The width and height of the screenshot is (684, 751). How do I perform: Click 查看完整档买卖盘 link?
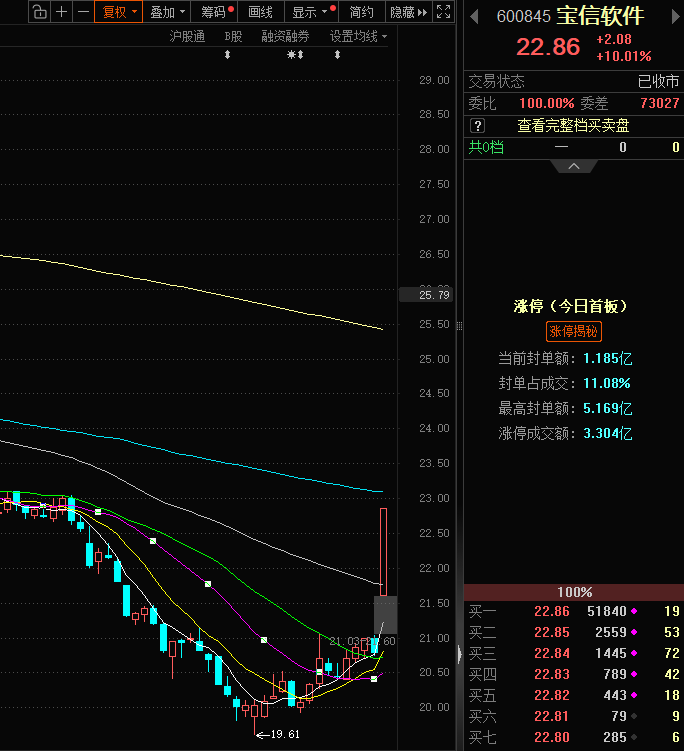573,125
